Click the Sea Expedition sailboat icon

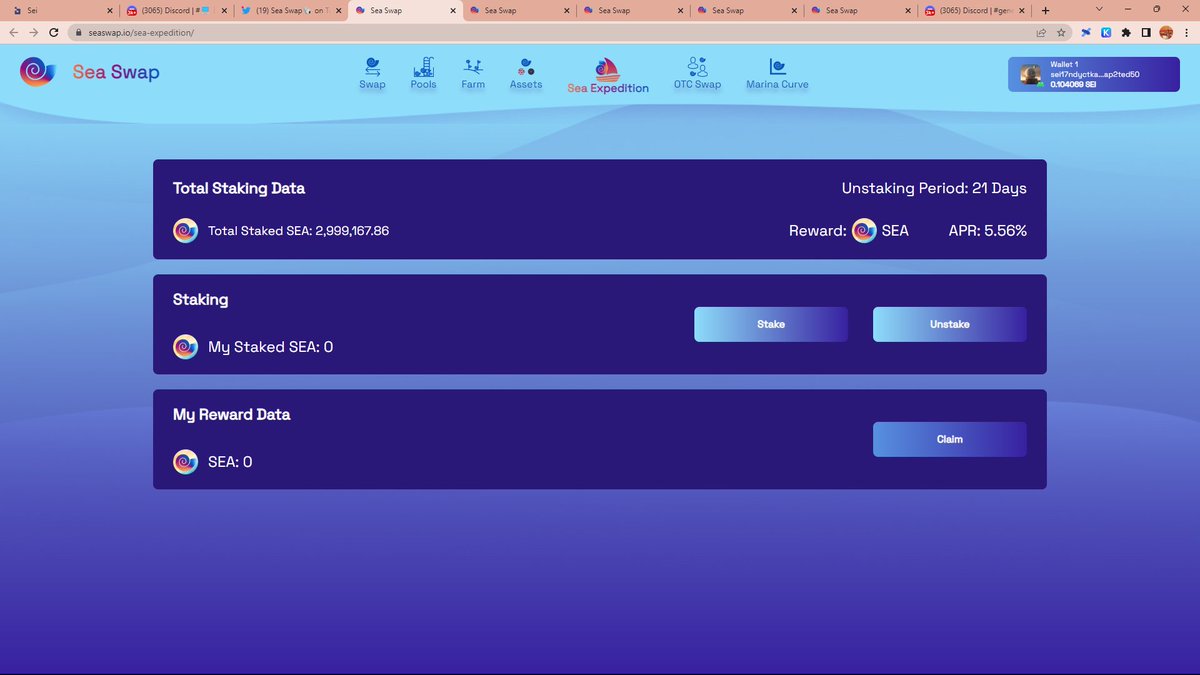point(608,69)
